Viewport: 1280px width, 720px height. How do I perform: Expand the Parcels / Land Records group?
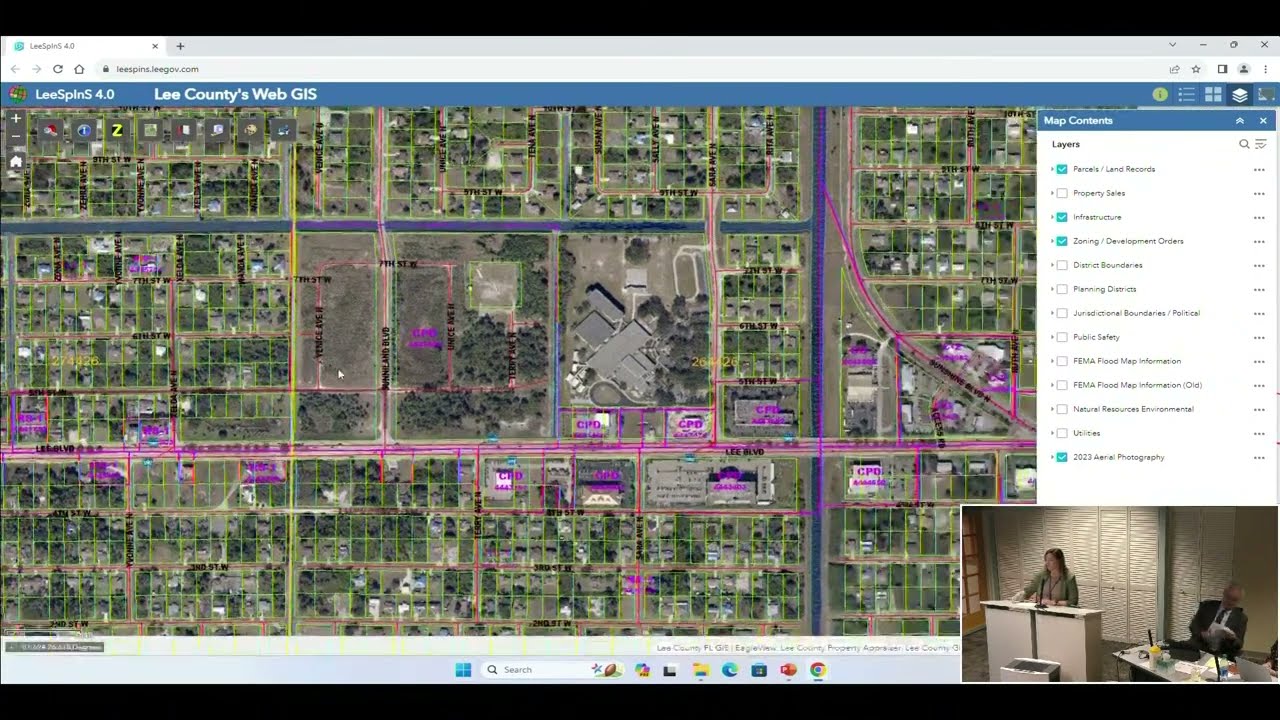coord(1052,169)
